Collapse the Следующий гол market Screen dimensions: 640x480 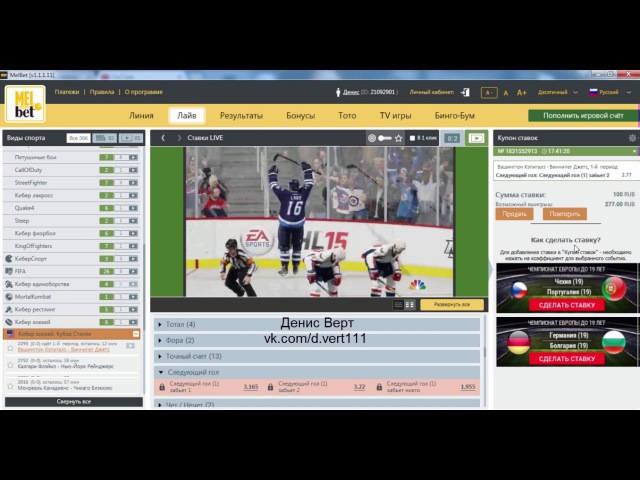[317, 372]
